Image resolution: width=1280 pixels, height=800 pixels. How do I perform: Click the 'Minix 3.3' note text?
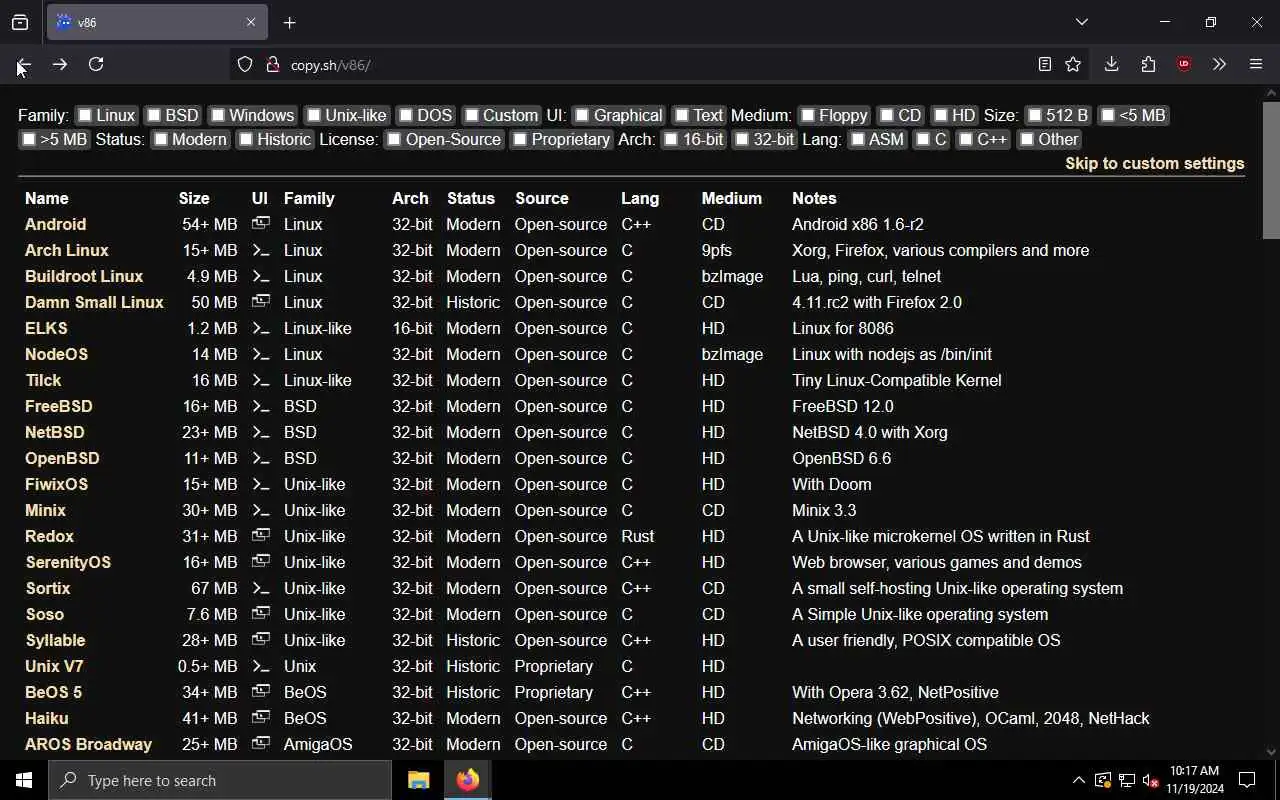click(824, 510)
